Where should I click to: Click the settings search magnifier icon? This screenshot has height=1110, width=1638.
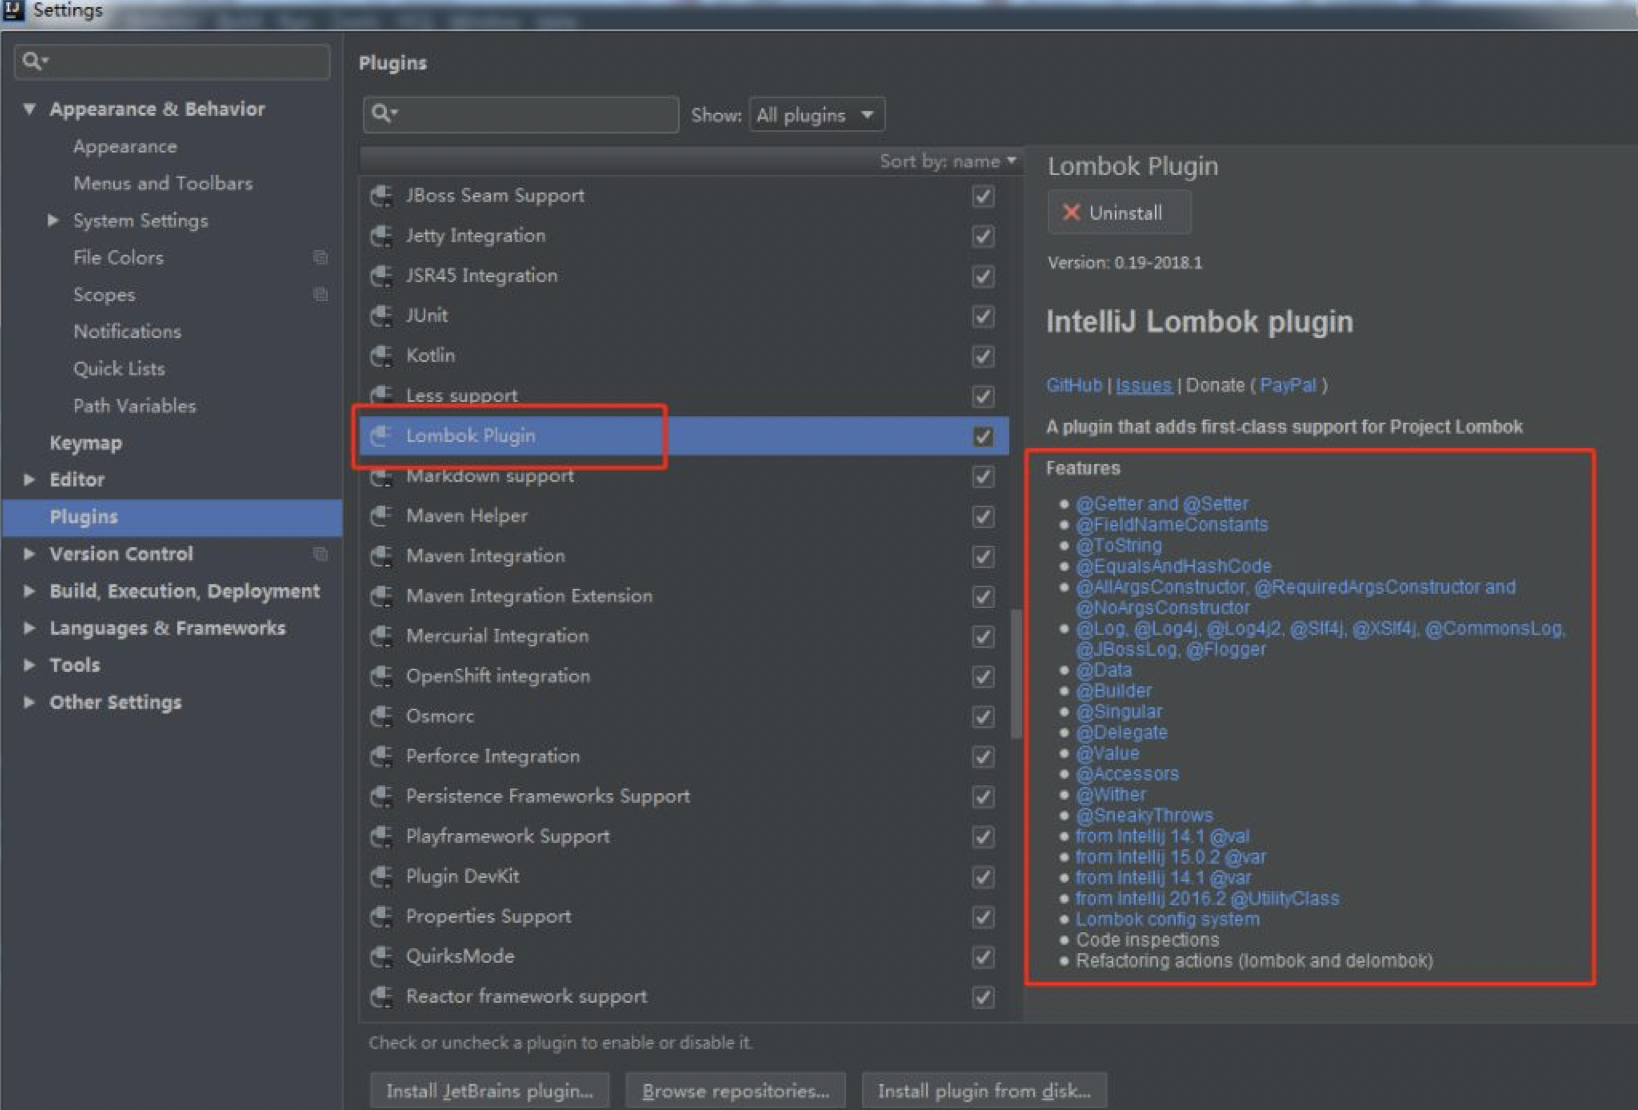click(x=34, y=61)
